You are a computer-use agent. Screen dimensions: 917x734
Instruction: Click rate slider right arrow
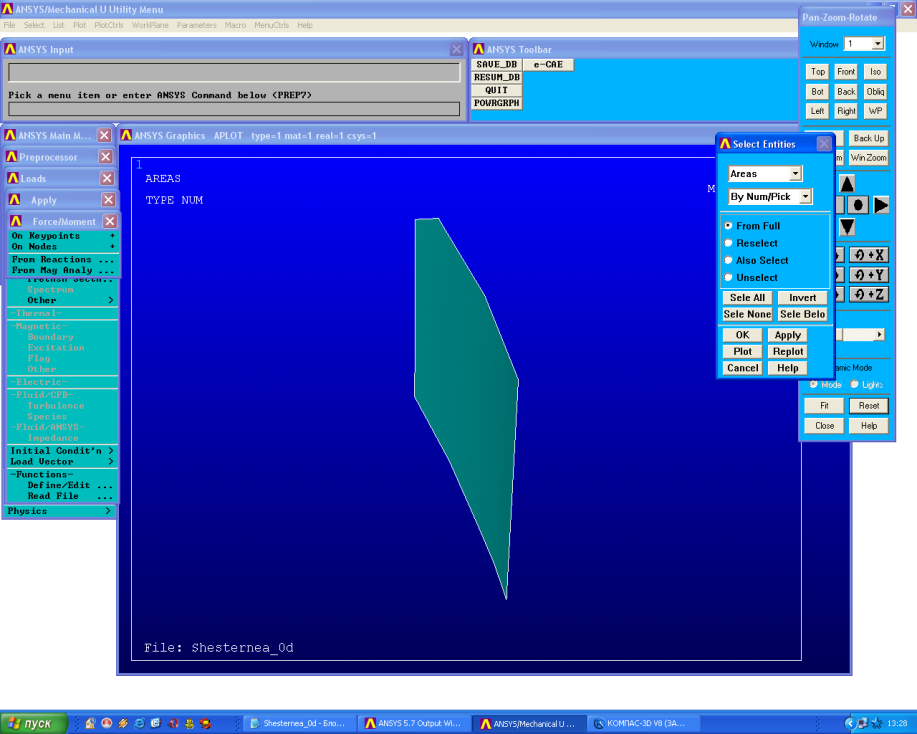tap(879, 335)
